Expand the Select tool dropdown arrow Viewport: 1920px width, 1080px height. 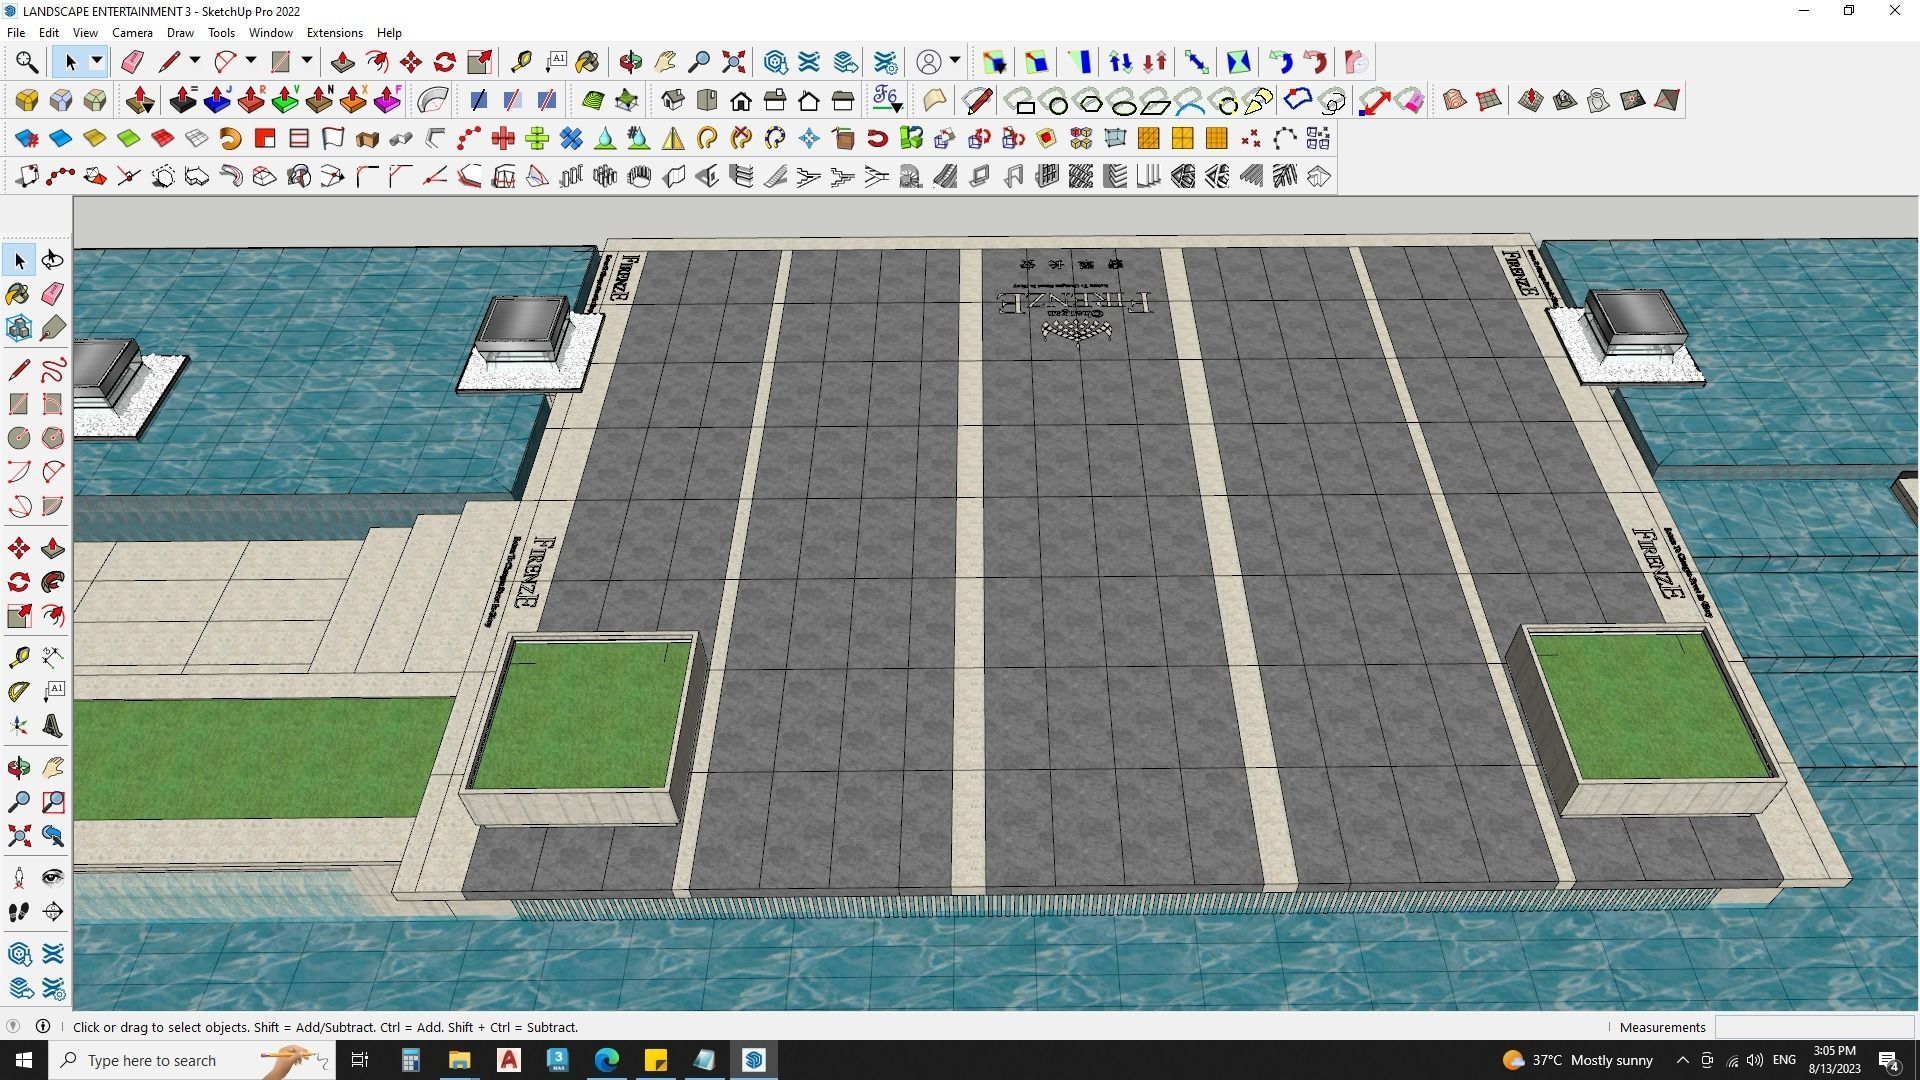point(97,62)
